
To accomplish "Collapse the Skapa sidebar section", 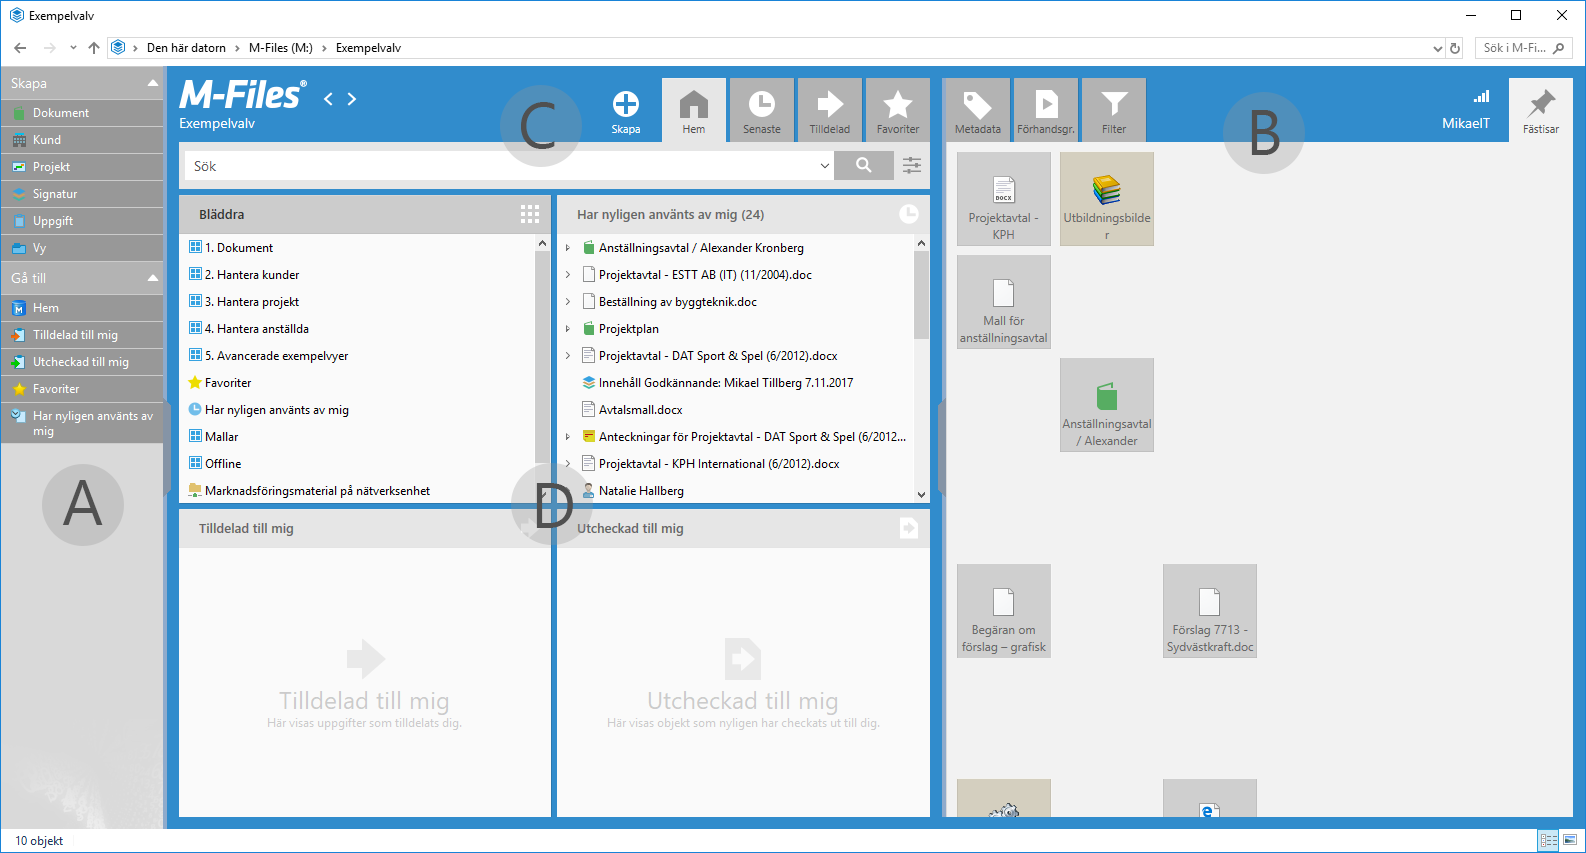I will 153,83.
